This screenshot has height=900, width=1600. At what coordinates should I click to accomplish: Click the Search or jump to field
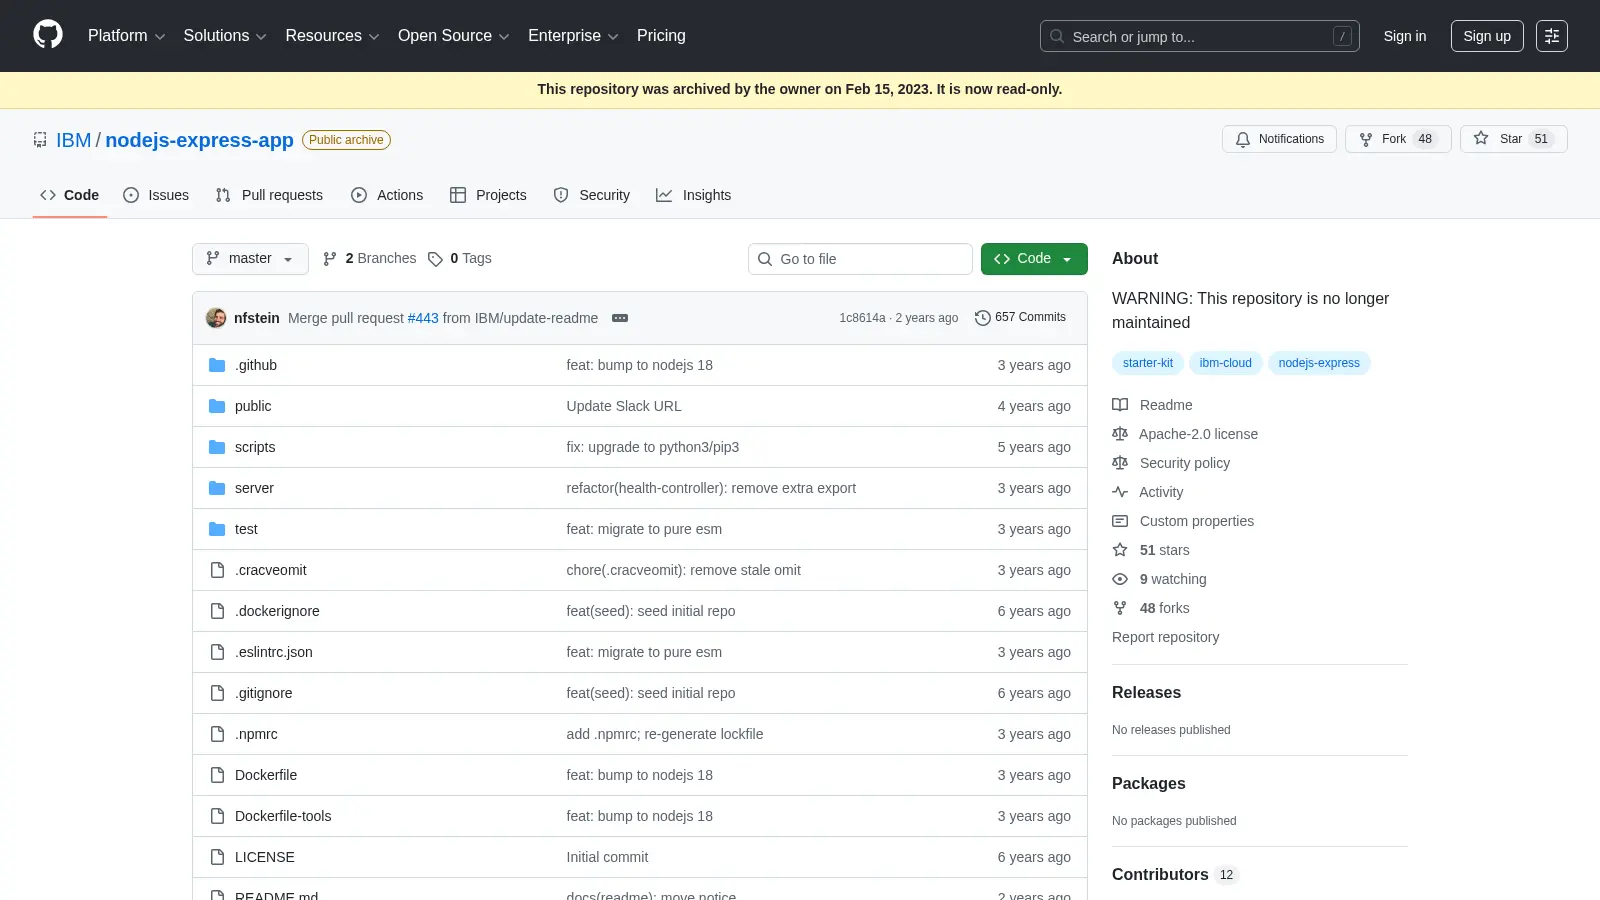(x=1200, y=36)
